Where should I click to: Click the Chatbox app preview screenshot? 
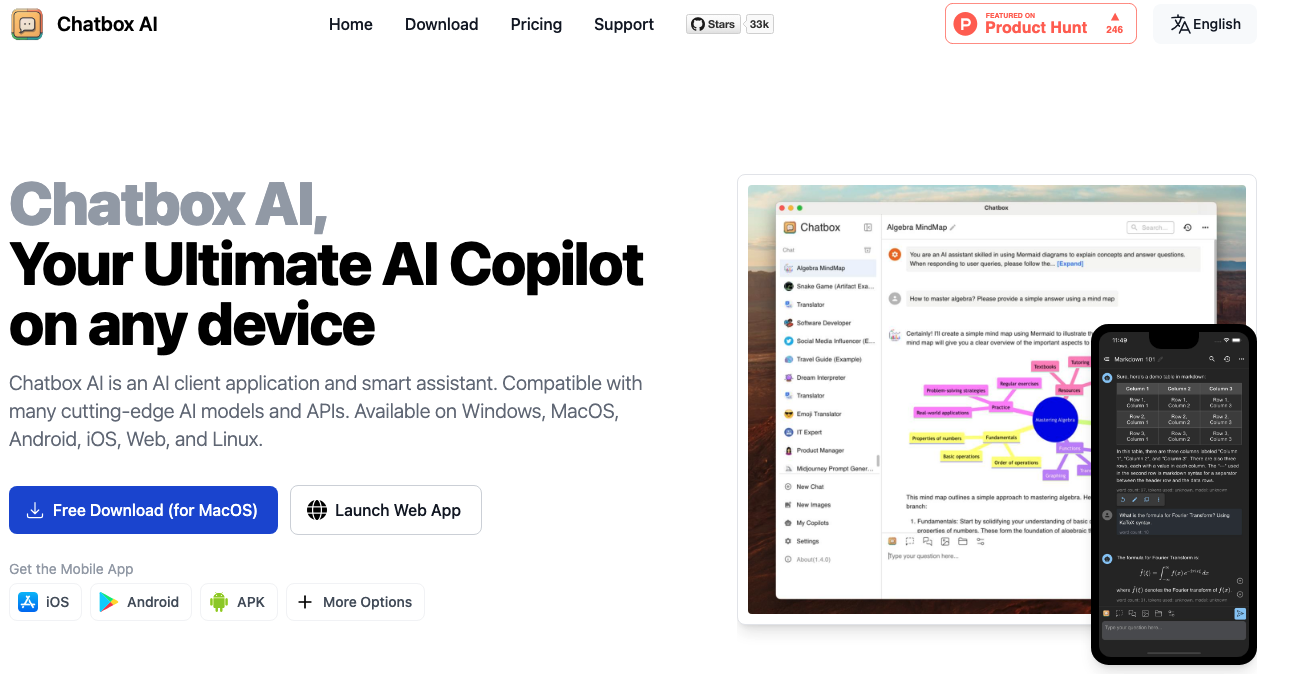click(x=996, y=399)
